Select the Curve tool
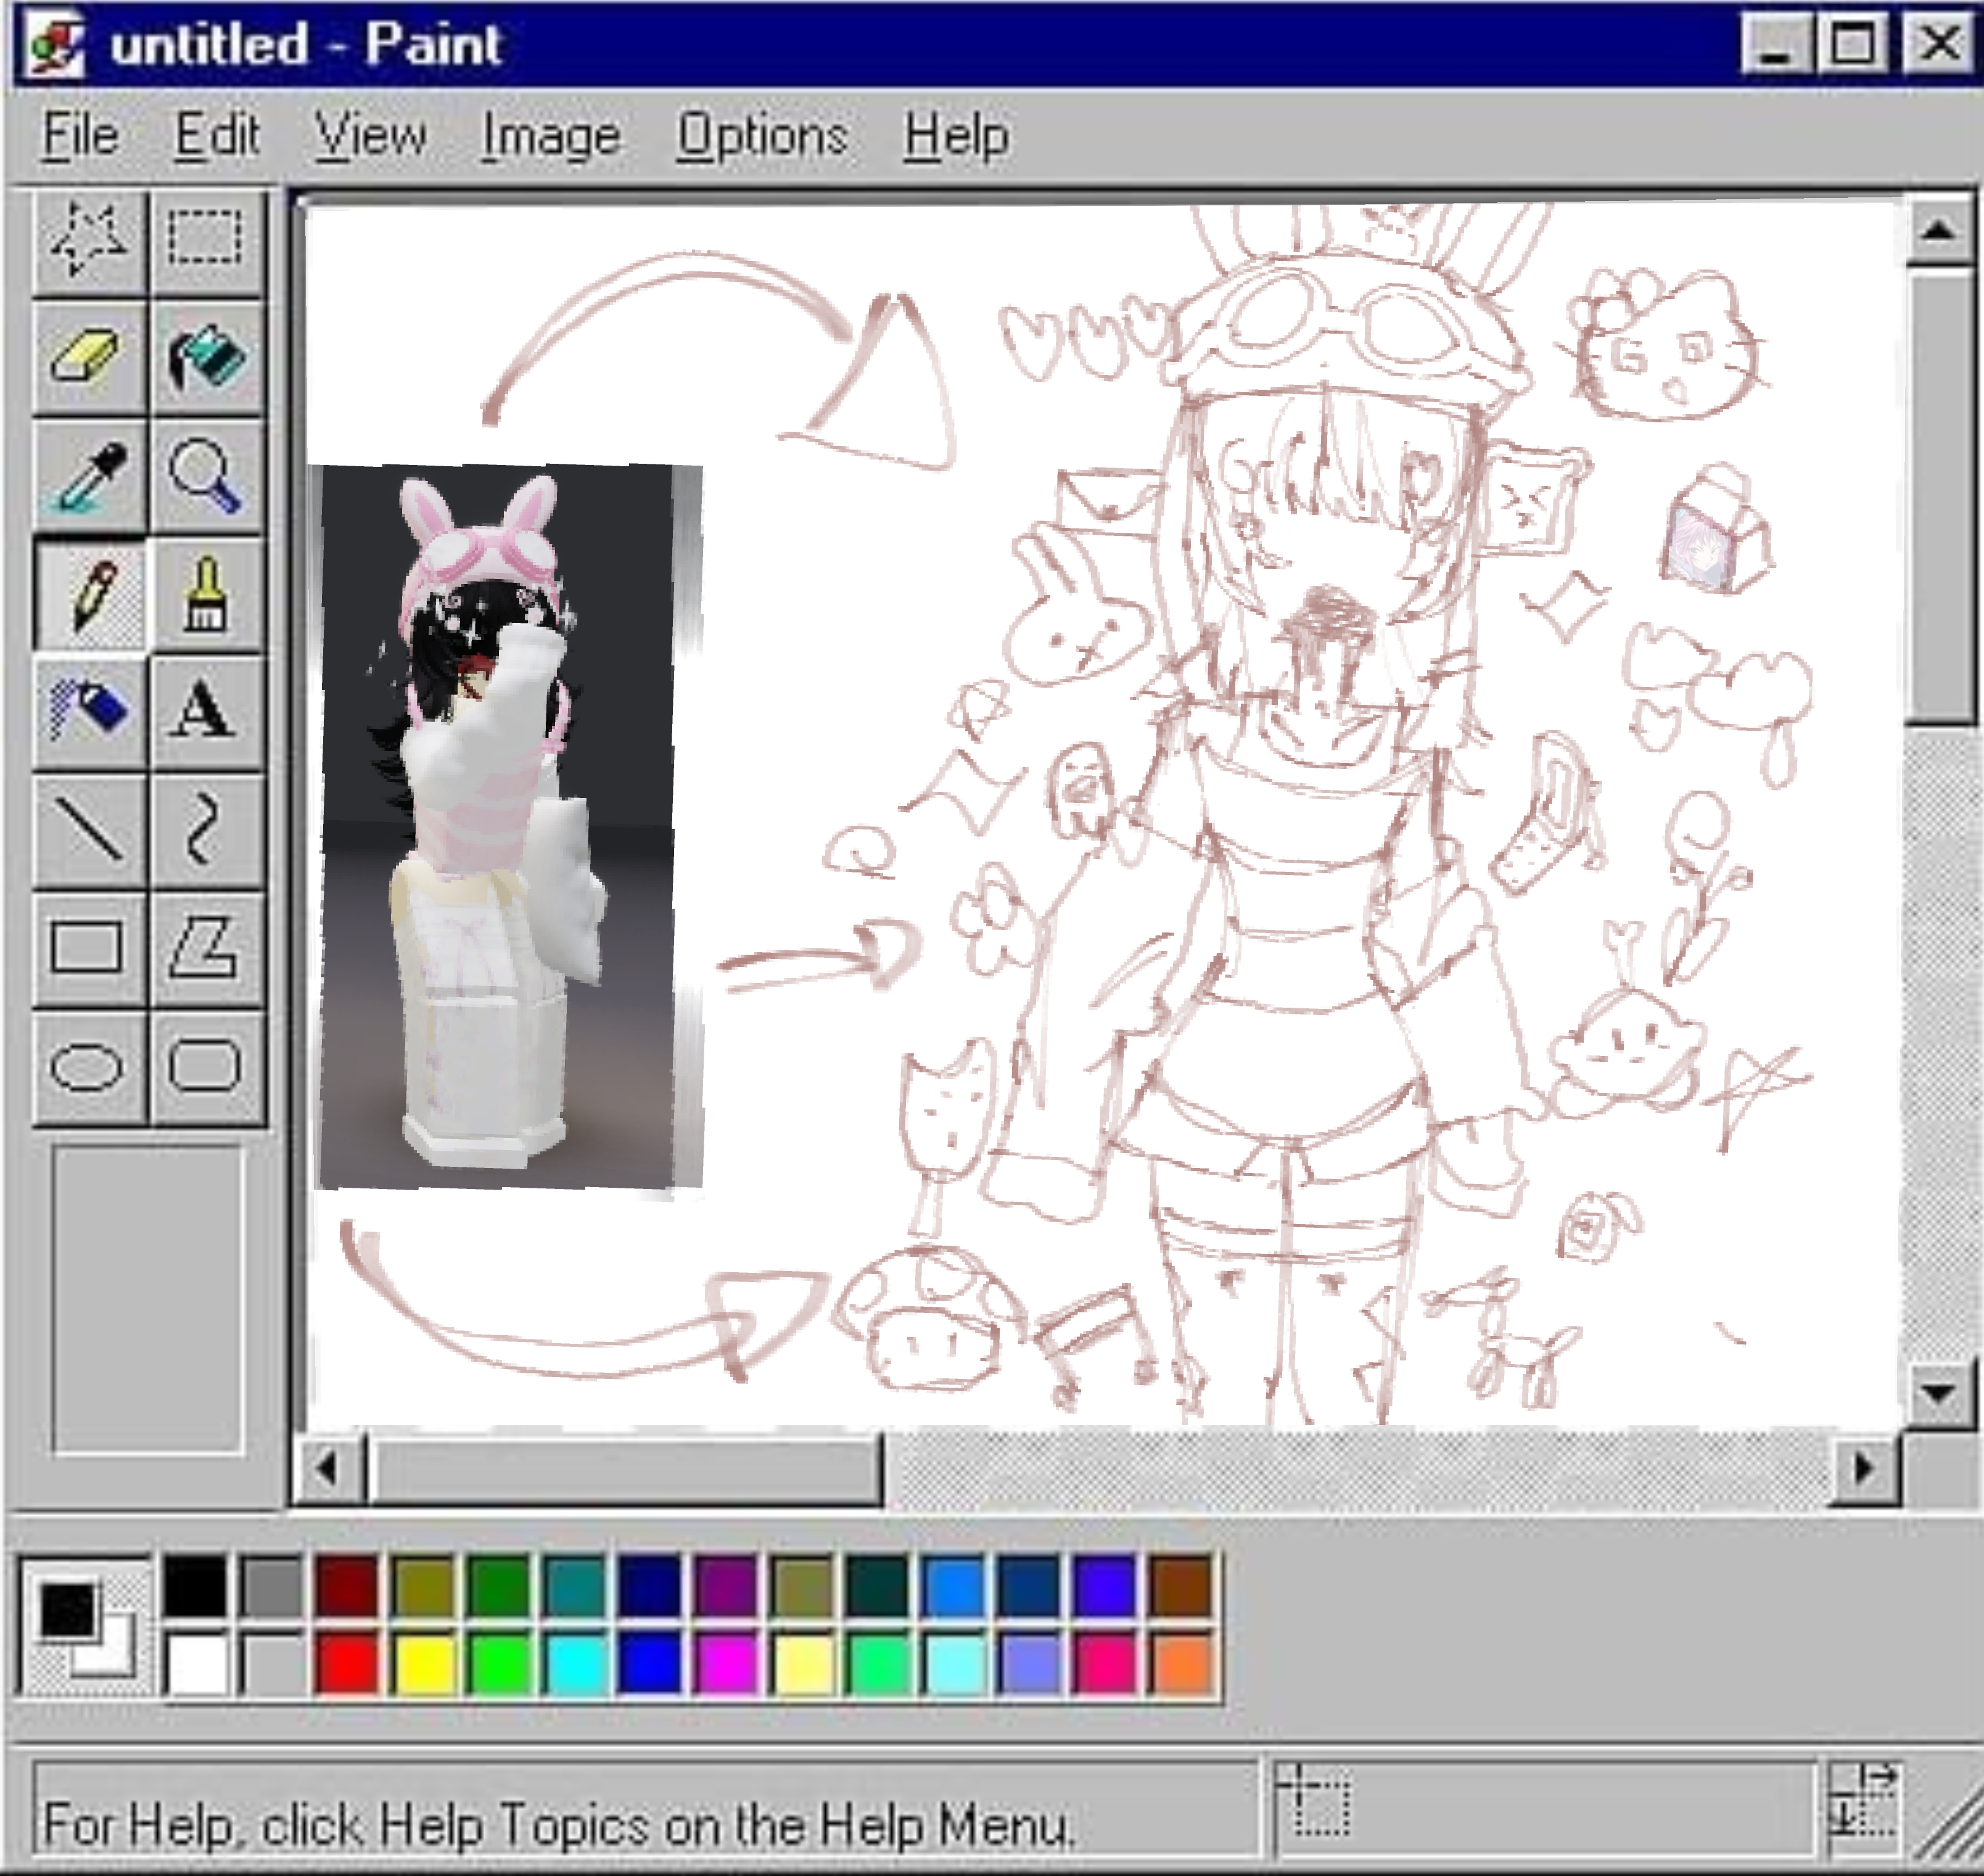This screenshot has width=1984, height=1876. 206,830
